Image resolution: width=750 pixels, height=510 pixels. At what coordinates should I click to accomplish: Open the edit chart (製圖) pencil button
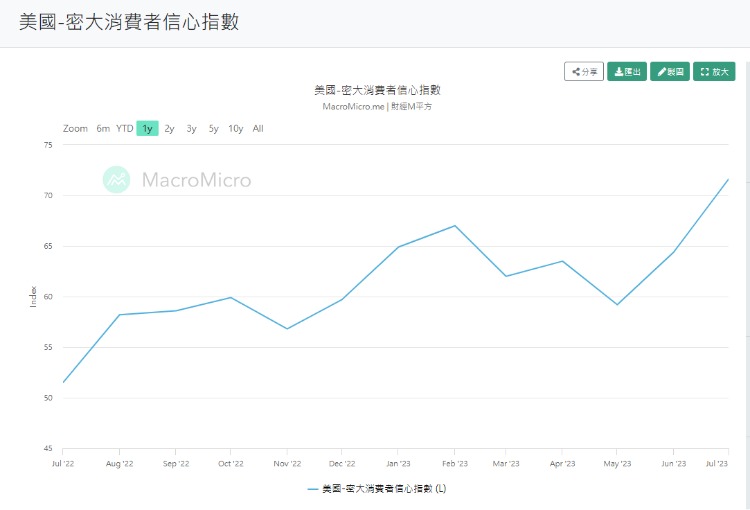click(x=670, y=71)
